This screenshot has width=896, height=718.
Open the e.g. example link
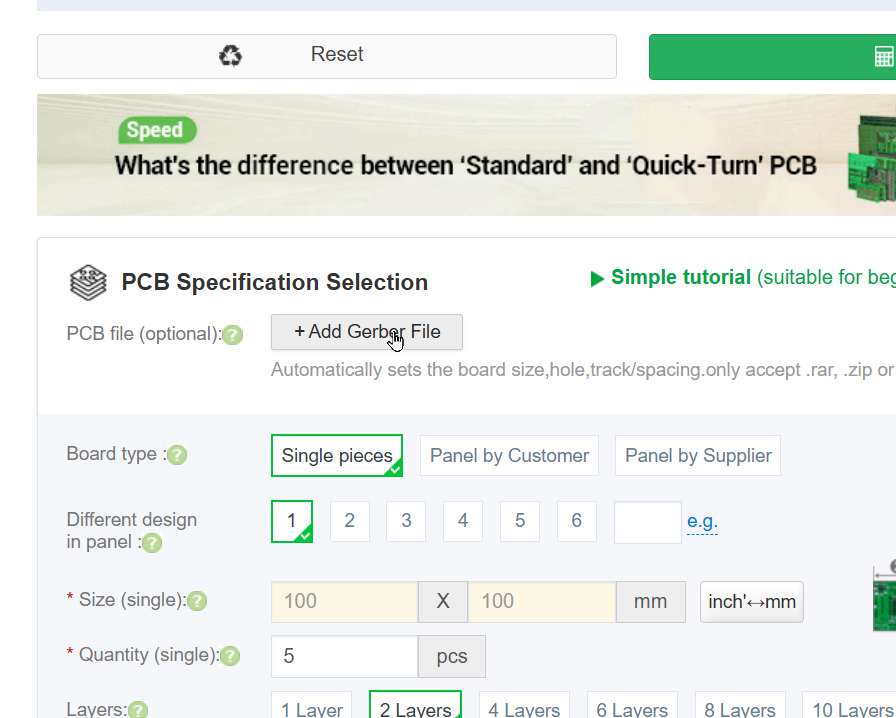(x=702, y=521)
